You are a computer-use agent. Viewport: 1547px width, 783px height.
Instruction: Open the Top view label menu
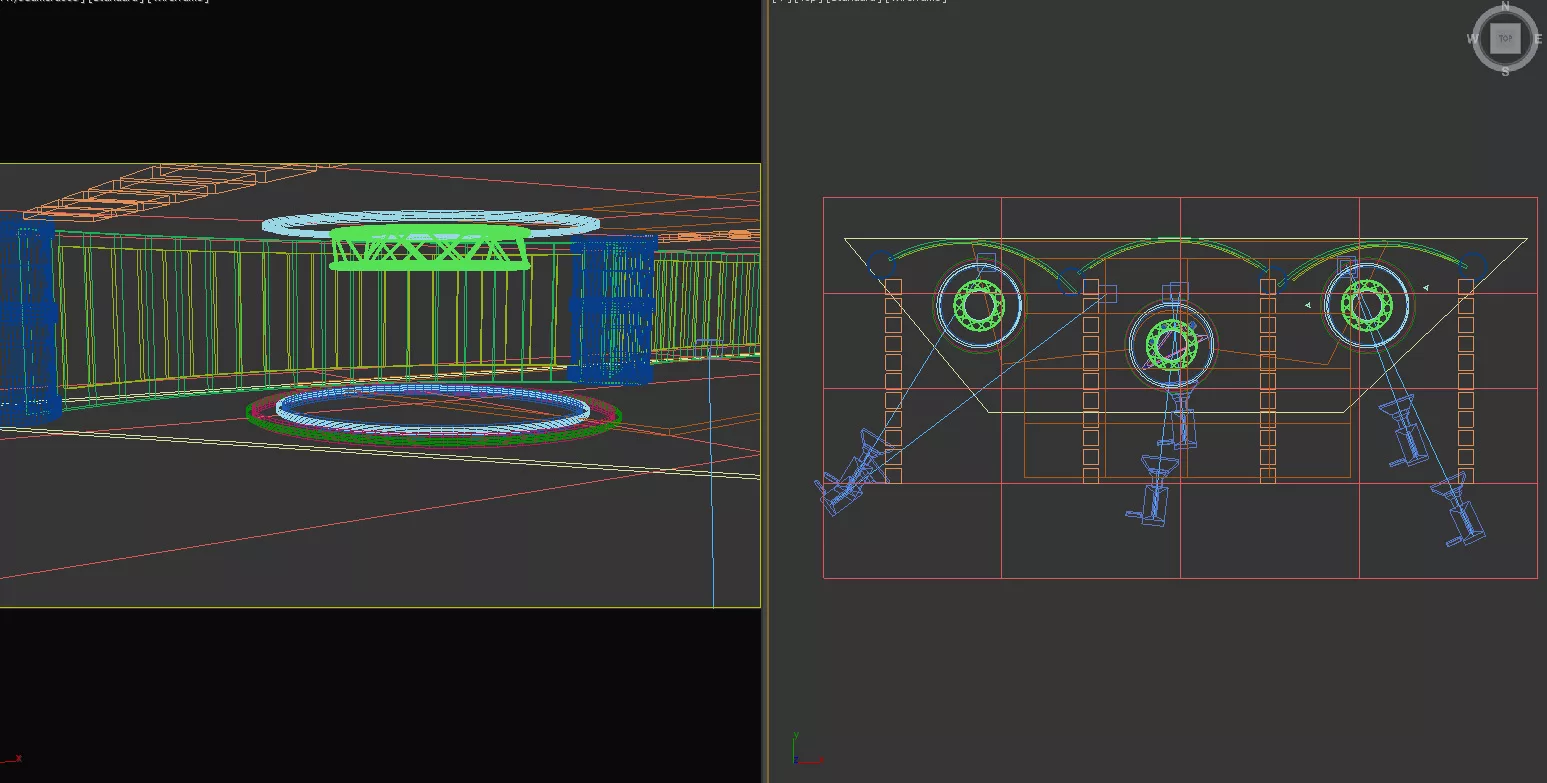pos(806,1)
